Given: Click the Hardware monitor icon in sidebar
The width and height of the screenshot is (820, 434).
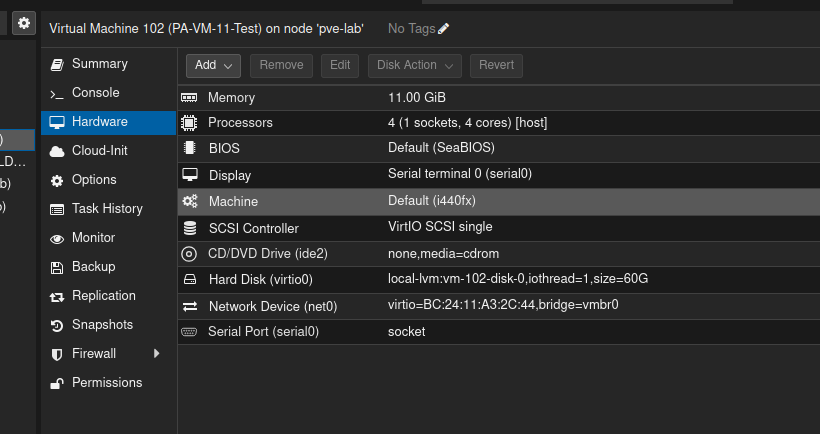Looking at the screenshot, I should coord(56,122).
